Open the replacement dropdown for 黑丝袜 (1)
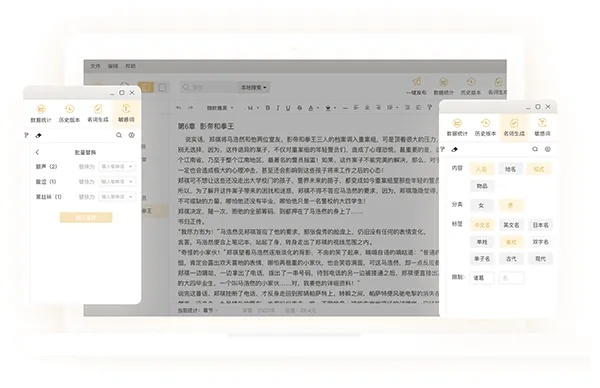The width and height of the screenshot is (600, 388). (x=117, y=197)
